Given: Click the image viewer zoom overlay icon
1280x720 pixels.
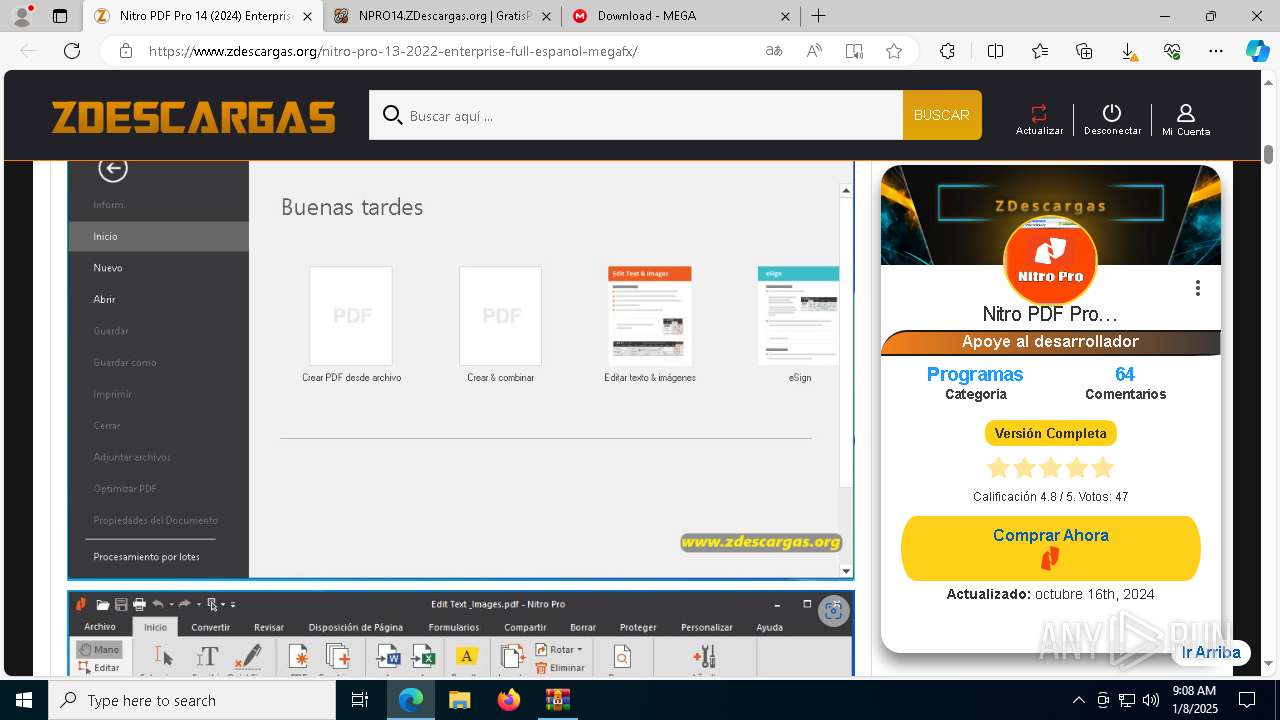Looking at the screenshot, I should (834, 611).
